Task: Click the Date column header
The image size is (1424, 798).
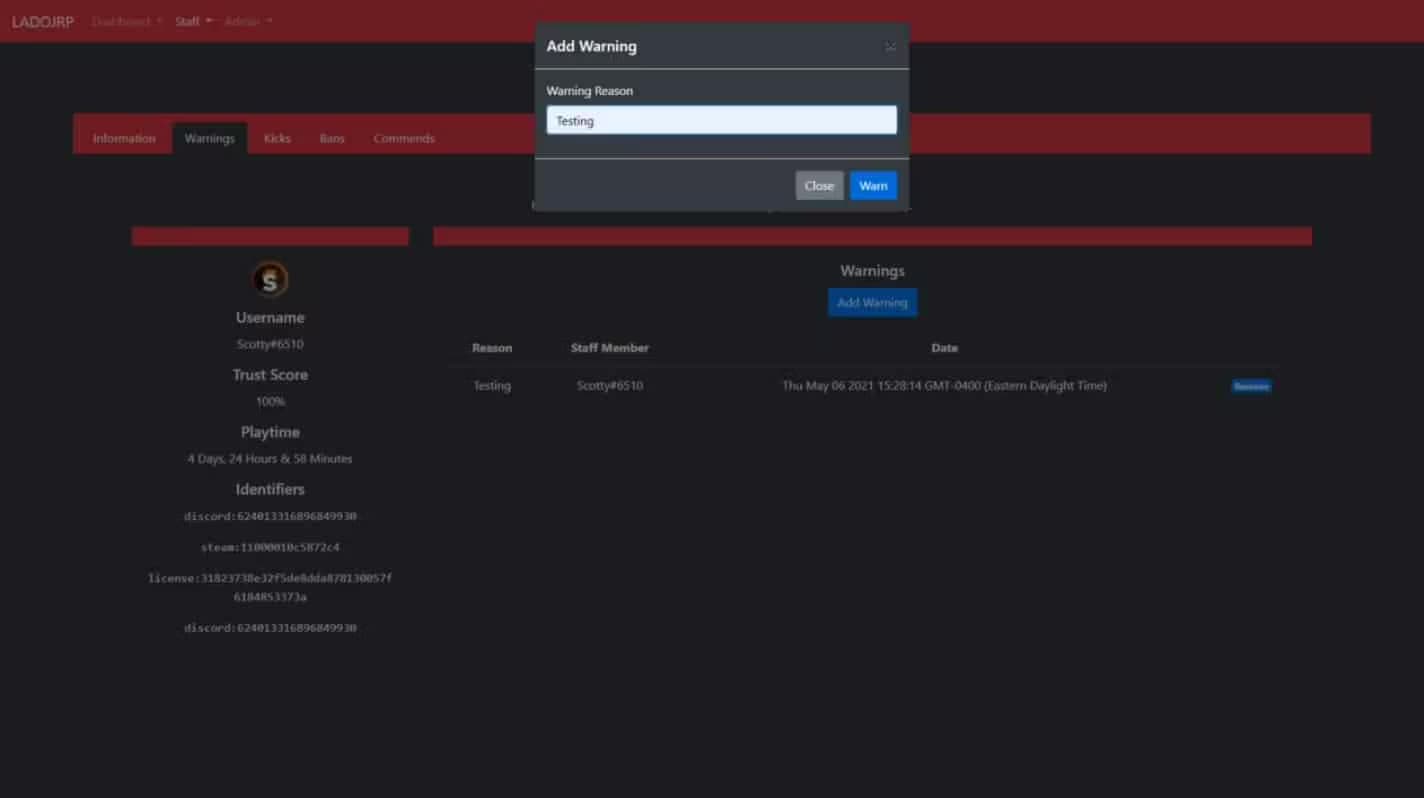Action: 944,347
